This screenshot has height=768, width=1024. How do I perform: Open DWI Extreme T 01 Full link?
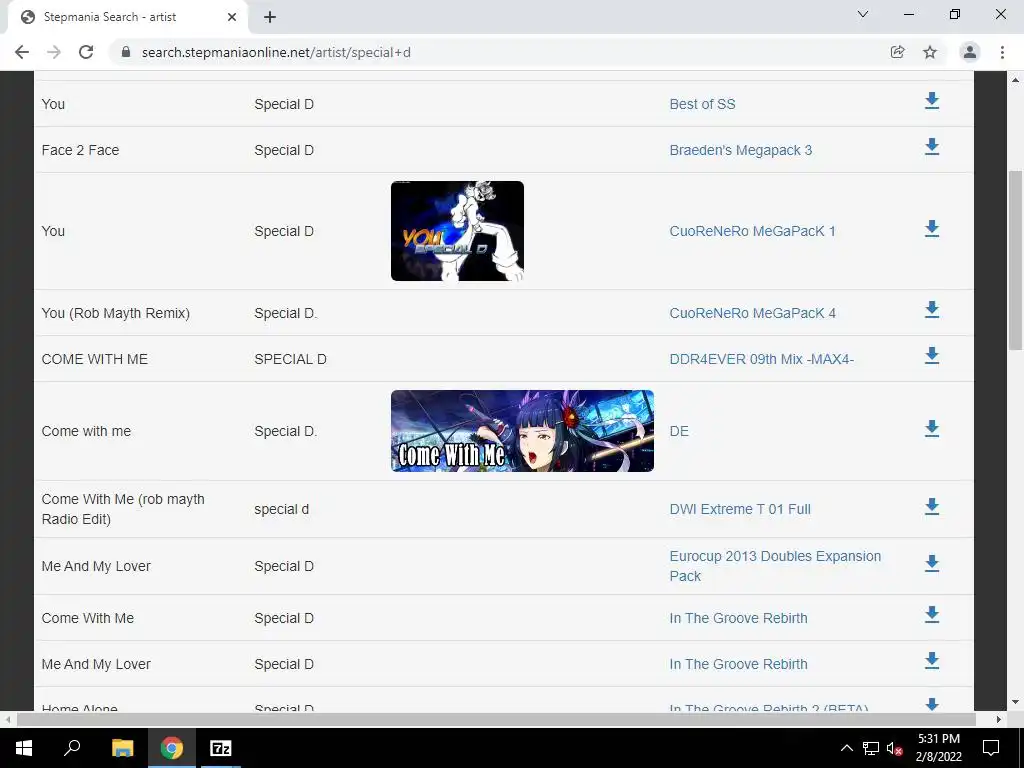[740, 509]
